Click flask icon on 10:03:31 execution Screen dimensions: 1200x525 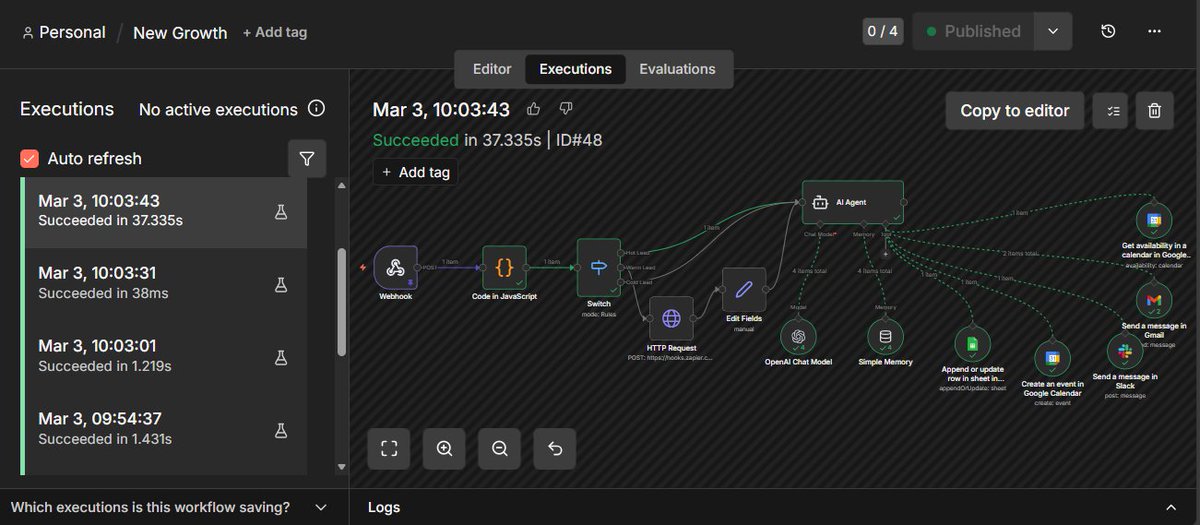pyautogui.click(x=281, y=284)
